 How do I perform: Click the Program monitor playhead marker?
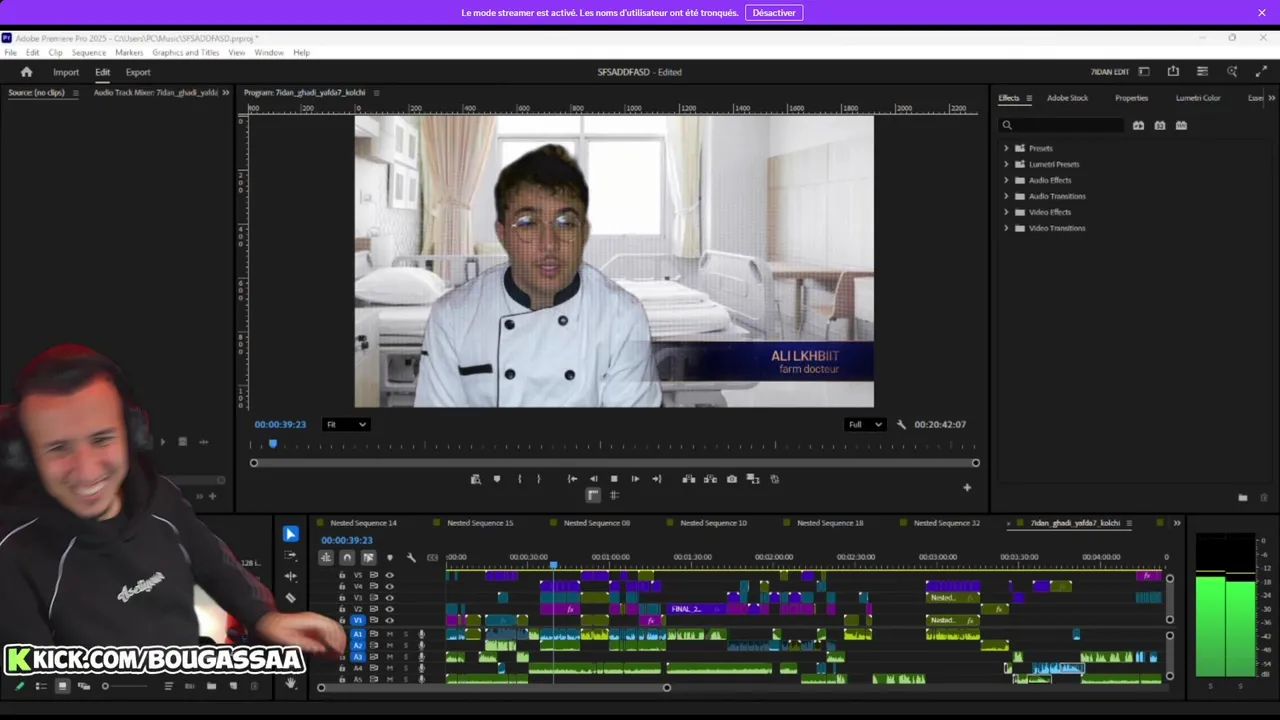point(272,443)
